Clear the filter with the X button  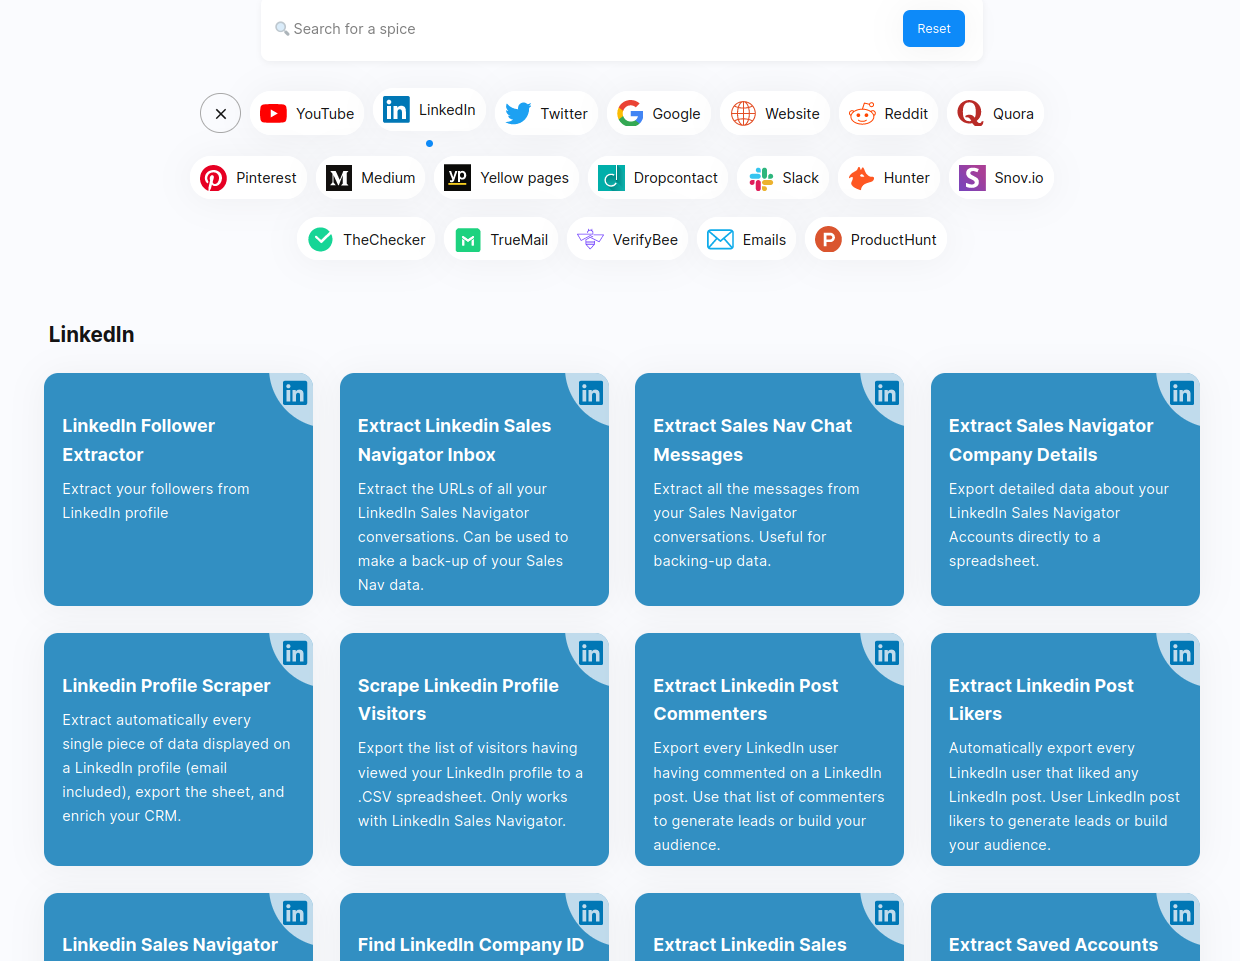pyautogui.click(x=221, y=114)
